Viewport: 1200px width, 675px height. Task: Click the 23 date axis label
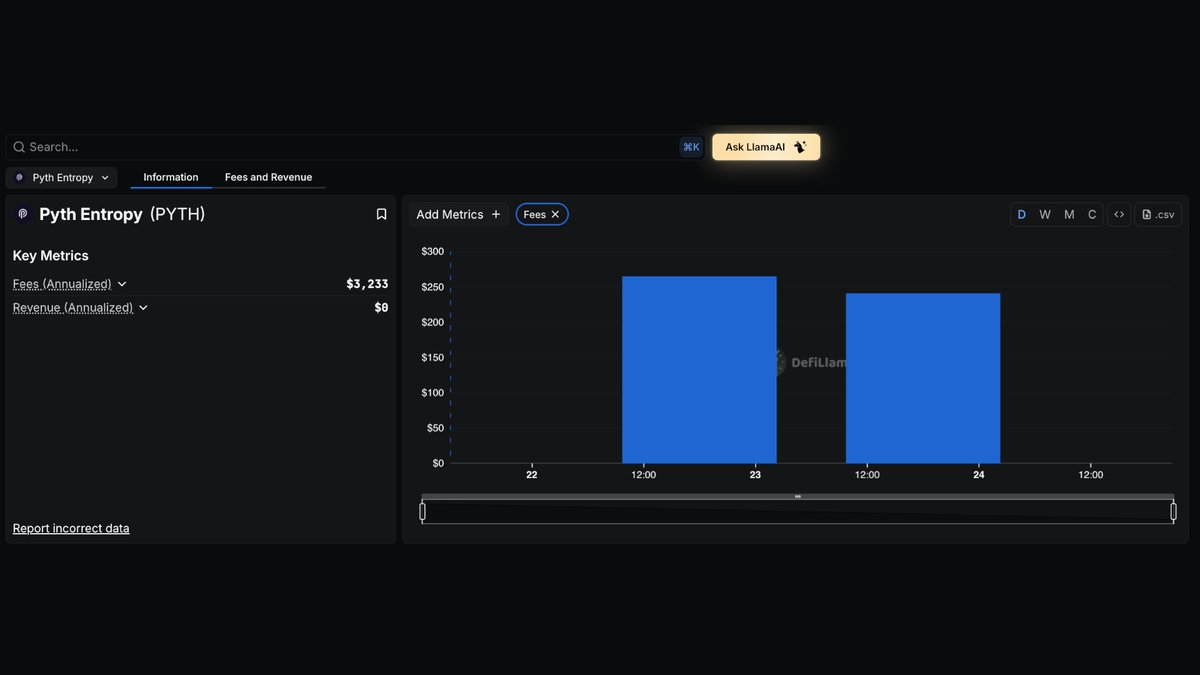(x=755, y=475)
